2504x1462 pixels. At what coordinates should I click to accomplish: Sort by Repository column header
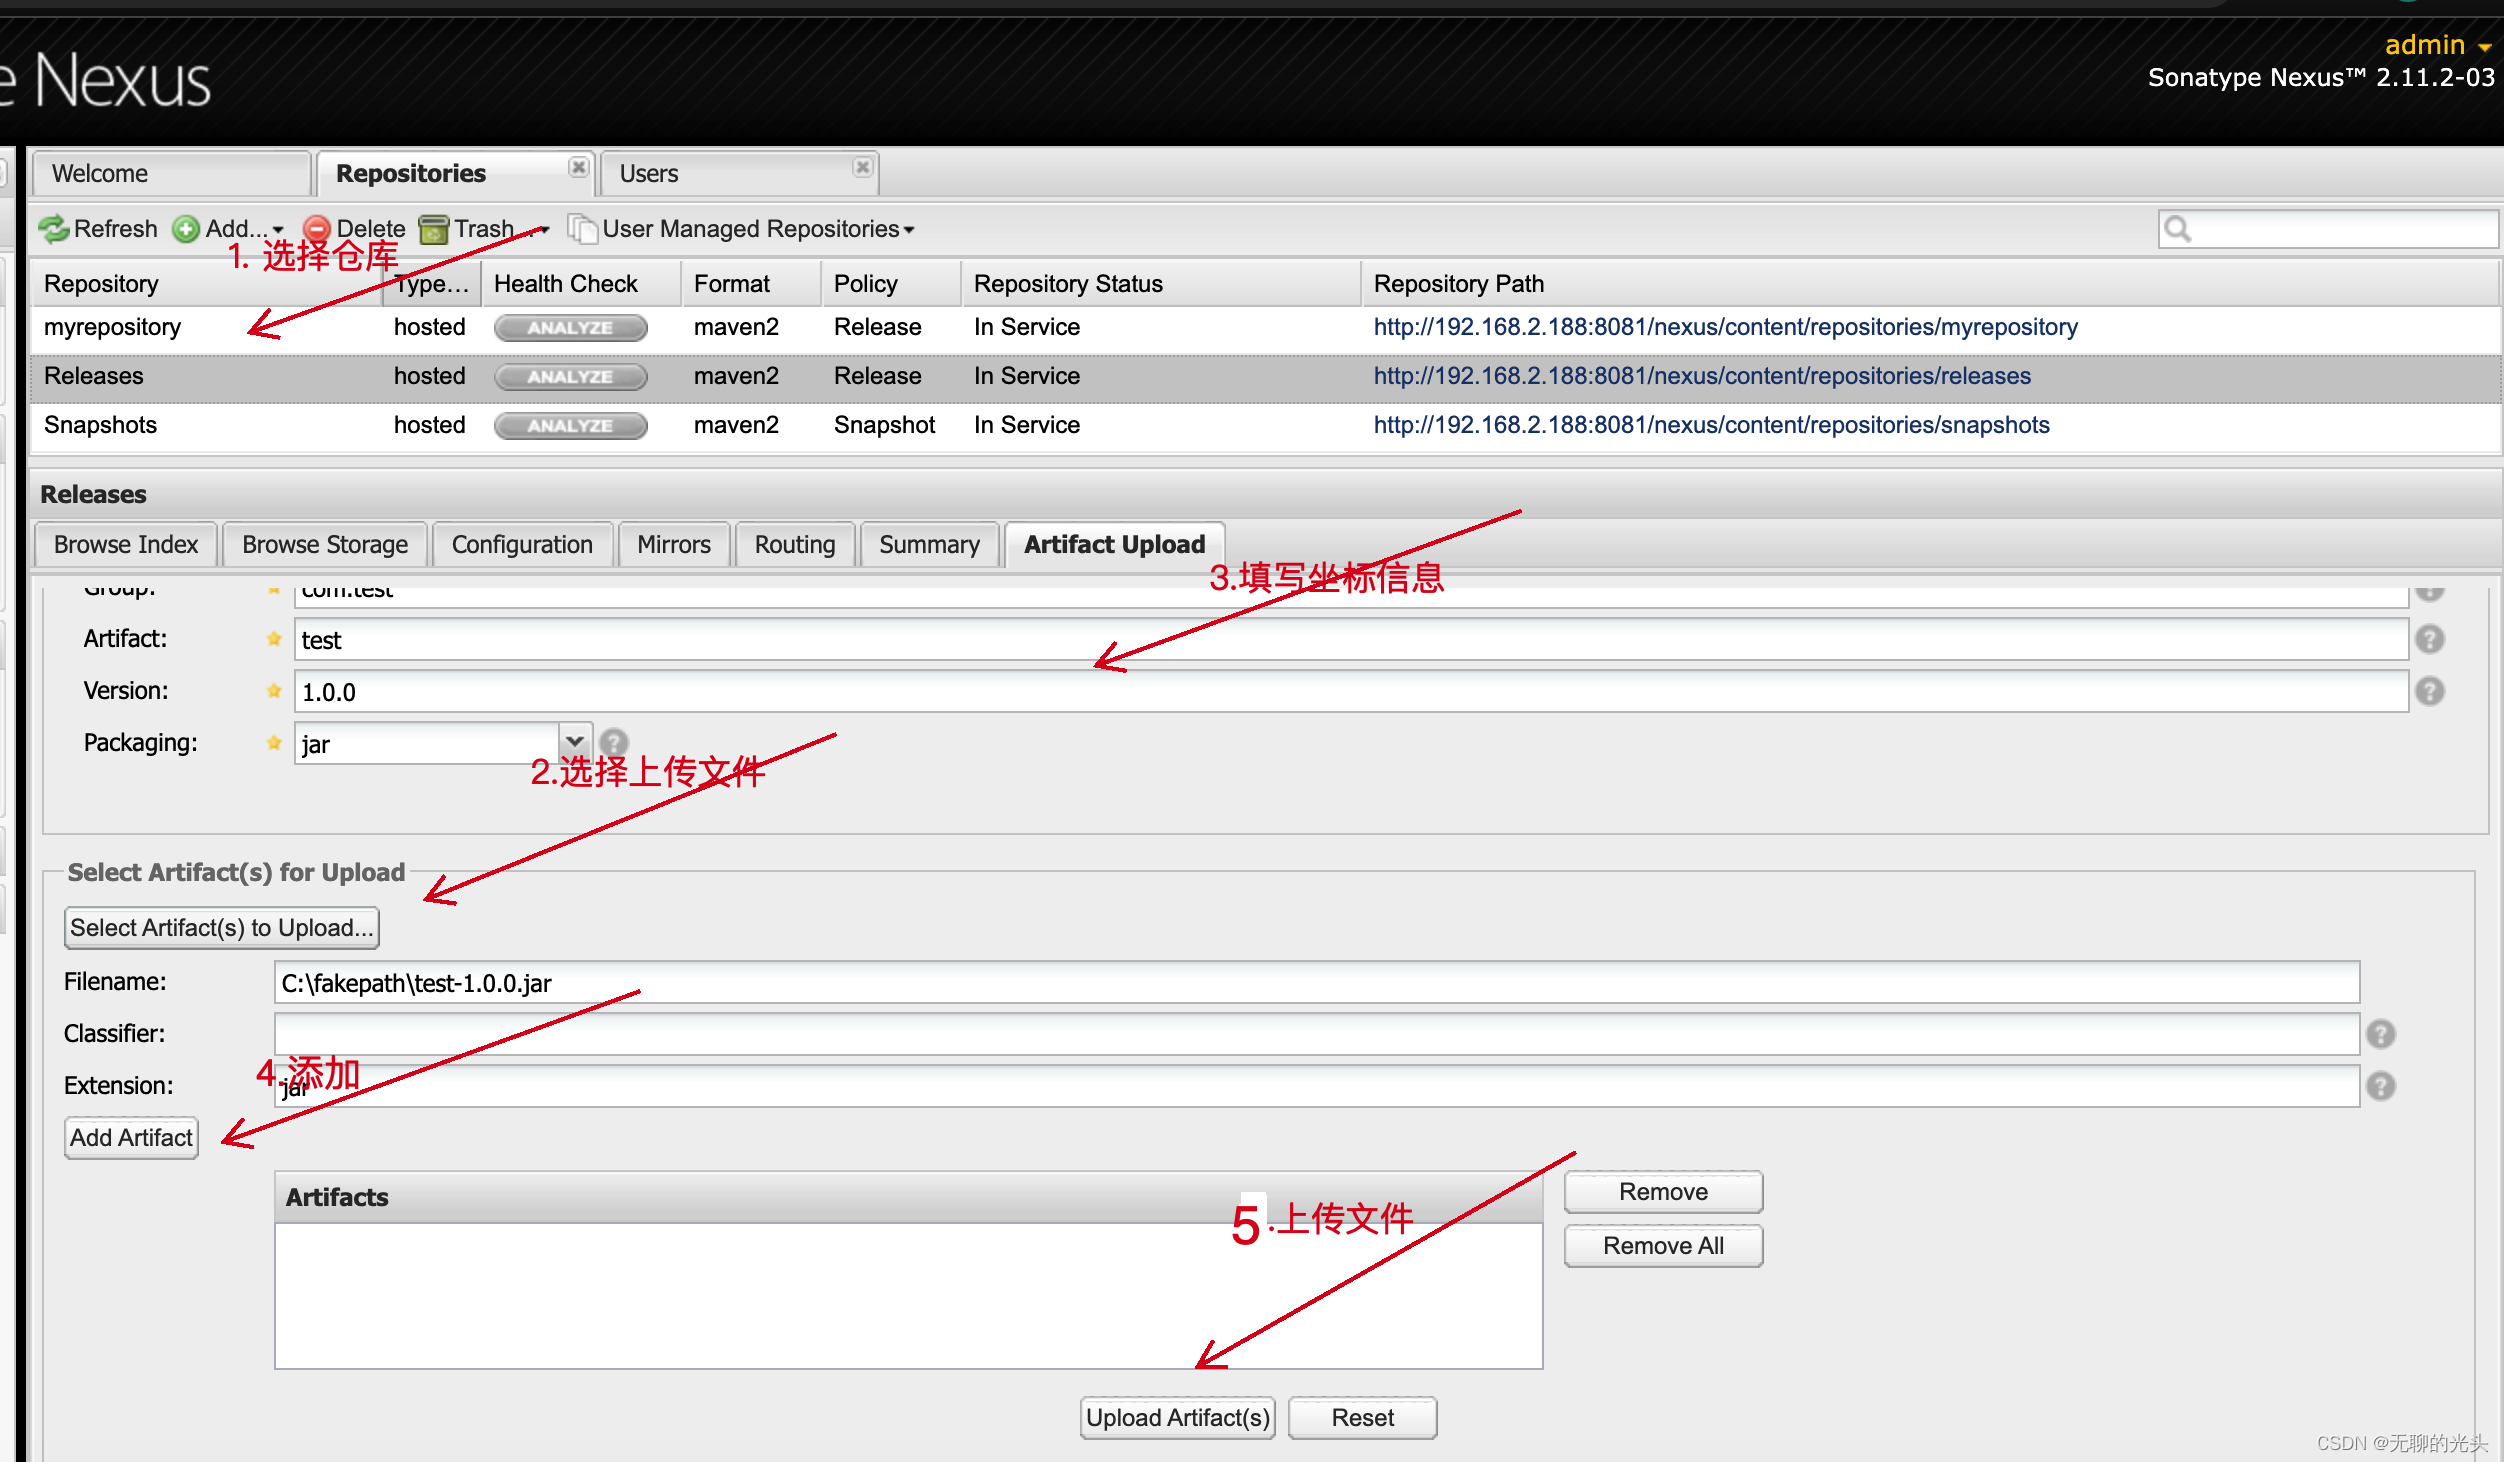pos(206,284)
